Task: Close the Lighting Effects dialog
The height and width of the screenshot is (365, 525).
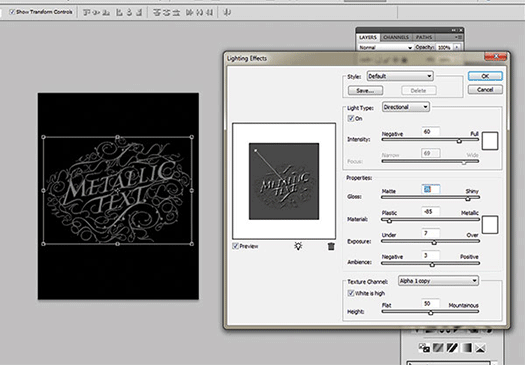Action: [496, 57]
